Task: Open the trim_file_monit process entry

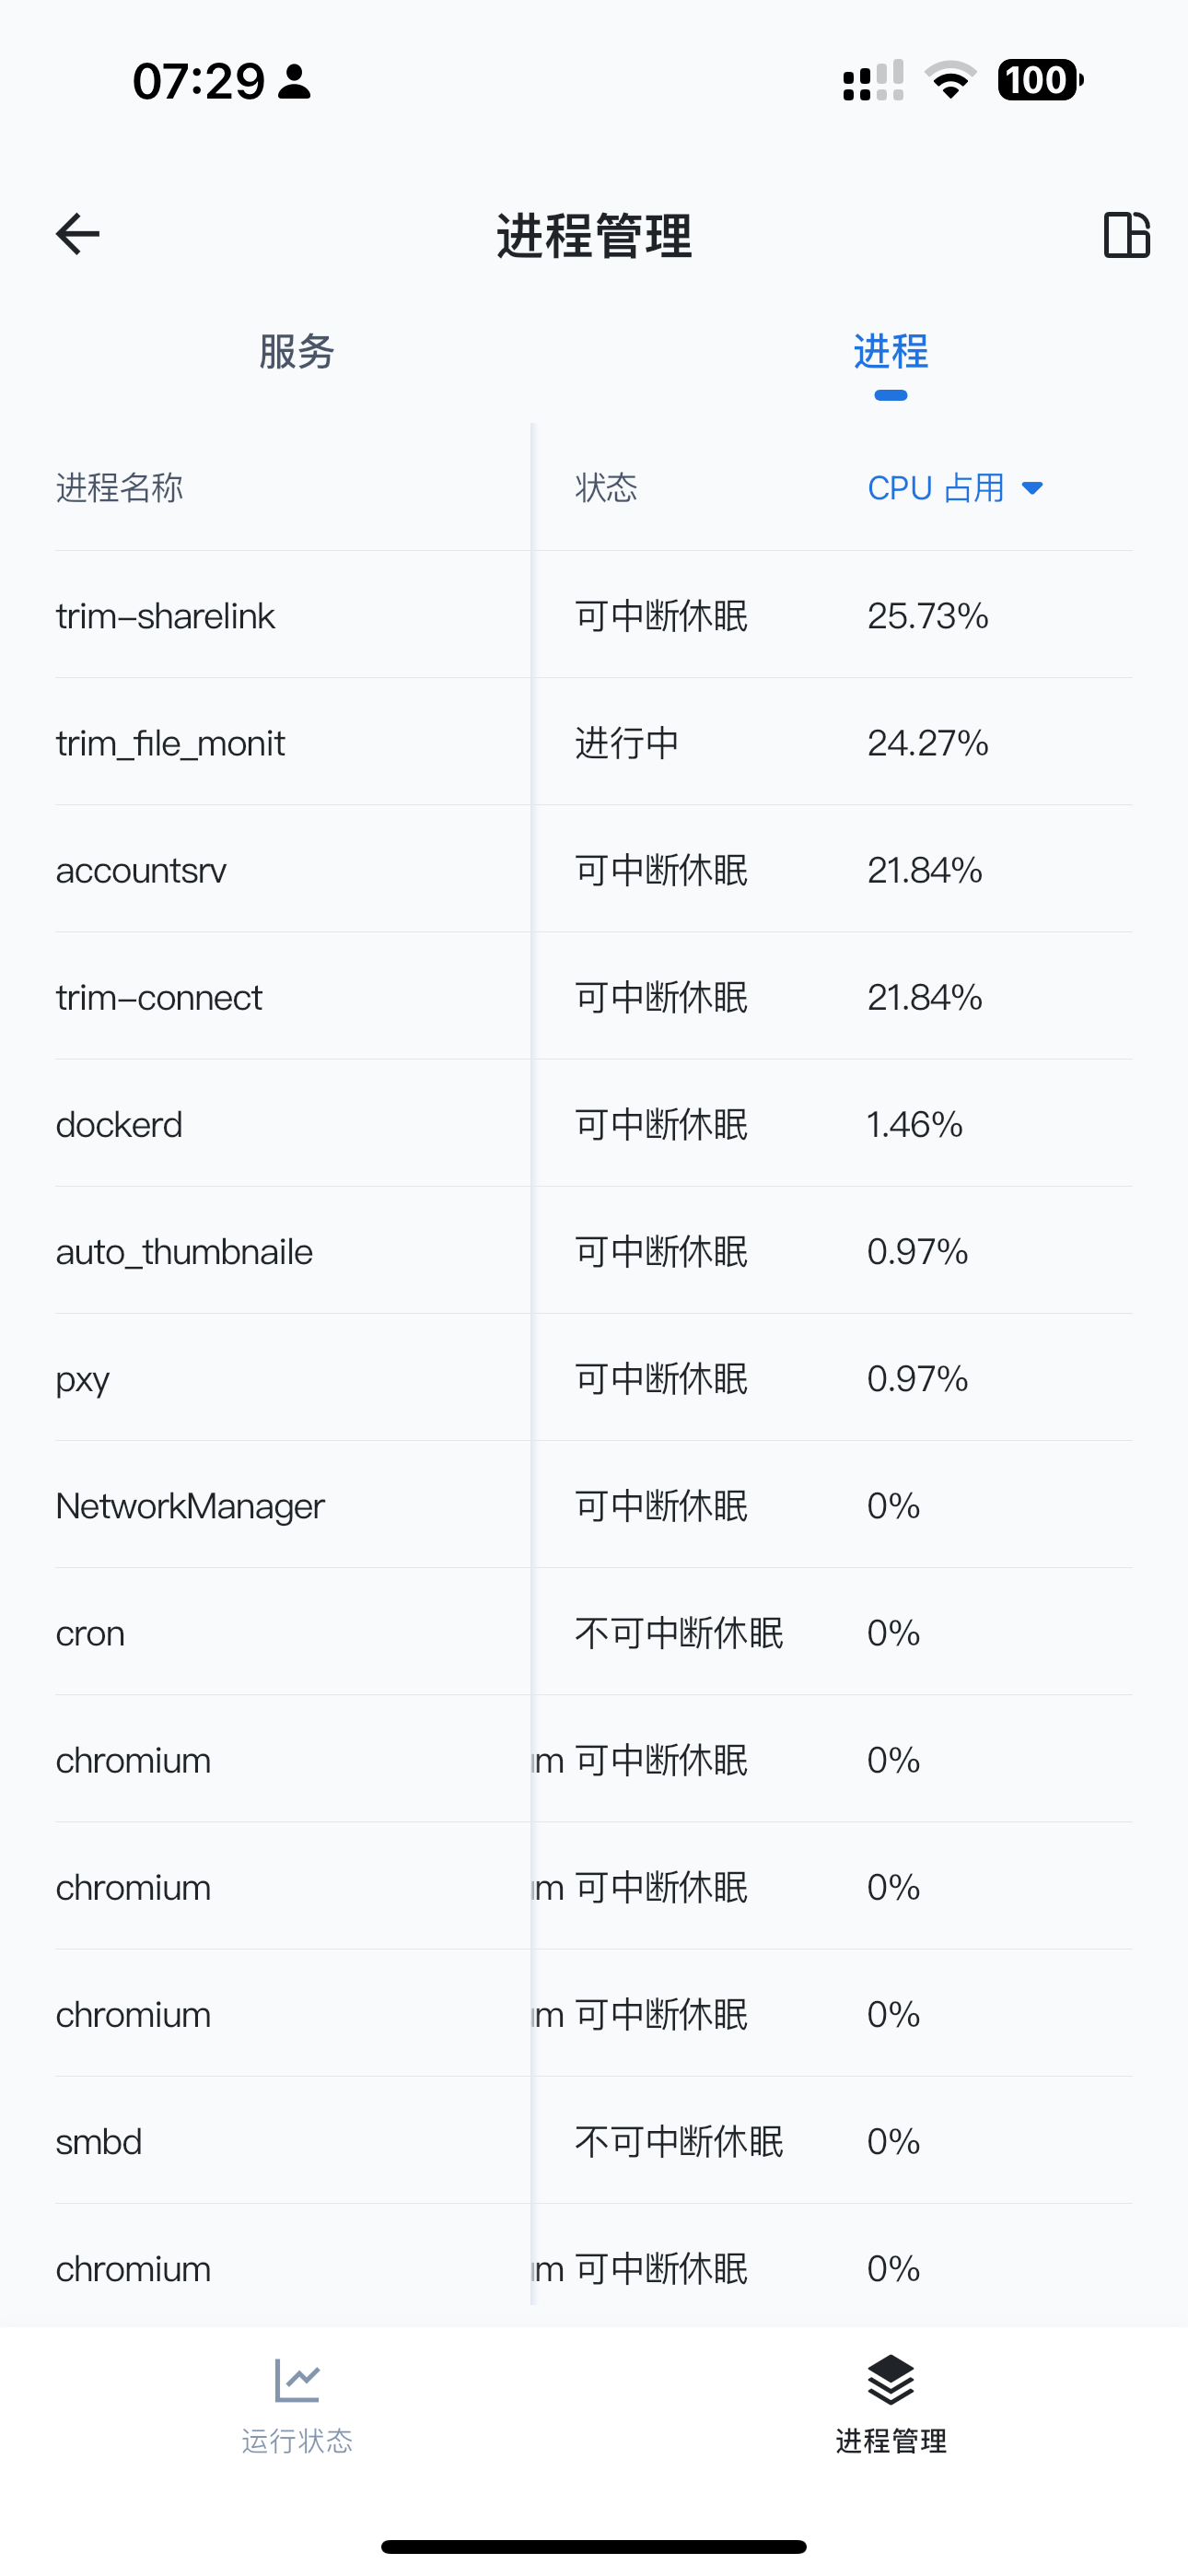Action: [x=594, y=742]
